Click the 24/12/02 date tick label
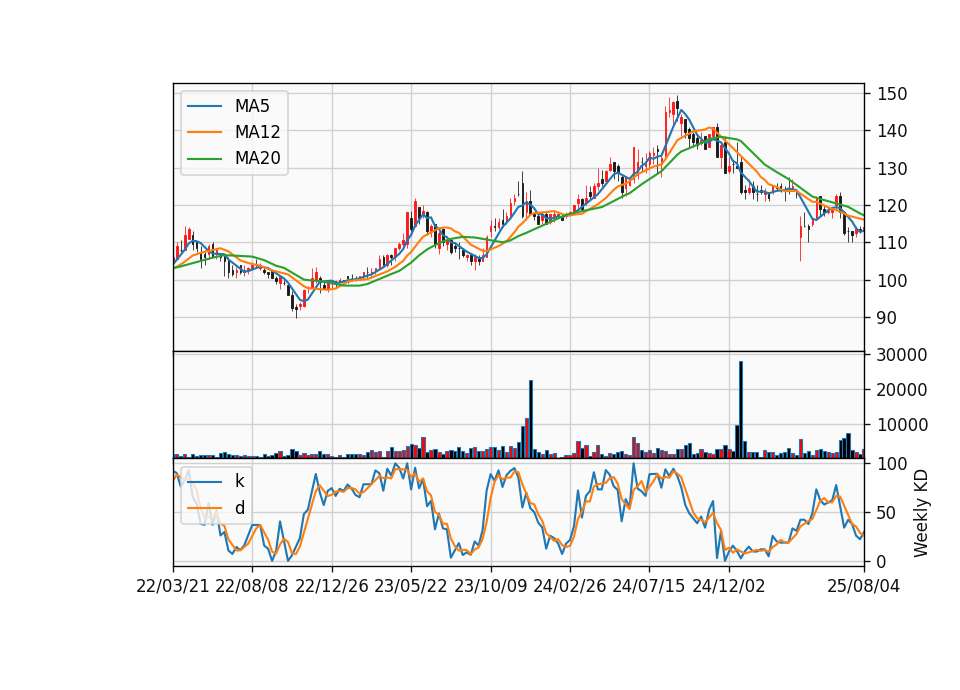 point(729,586)
